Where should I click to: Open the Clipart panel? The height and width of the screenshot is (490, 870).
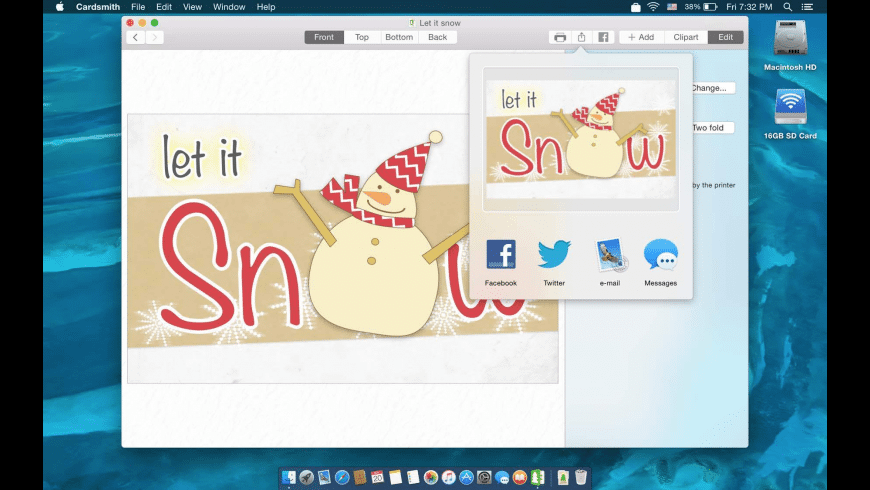686,37
